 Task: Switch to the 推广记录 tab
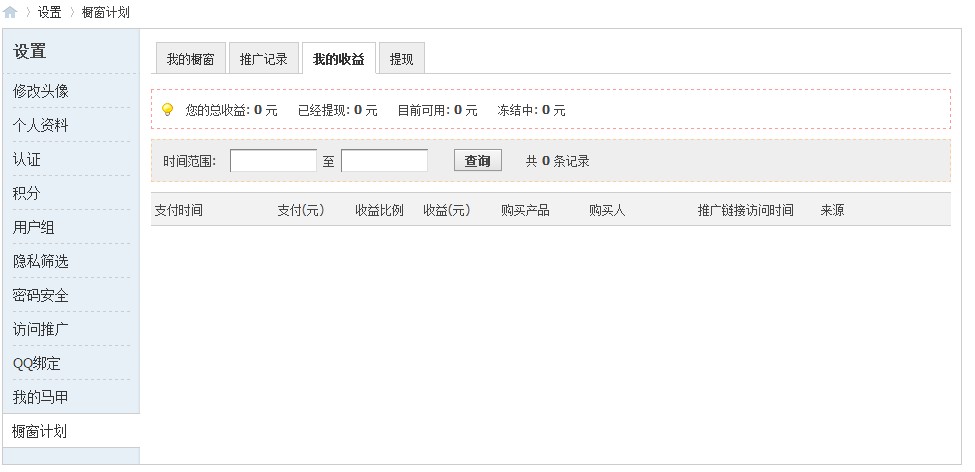pos(263,59)
